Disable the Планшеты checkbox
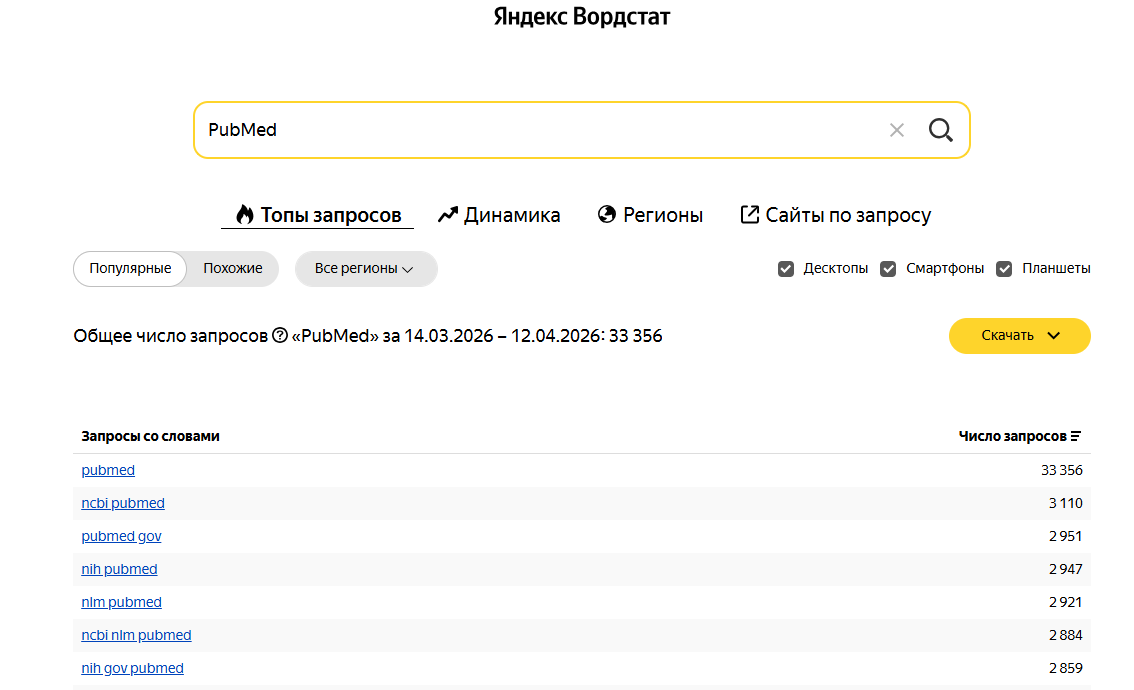The height and width of the screenshot is (690, 1134). [1004, 269]
